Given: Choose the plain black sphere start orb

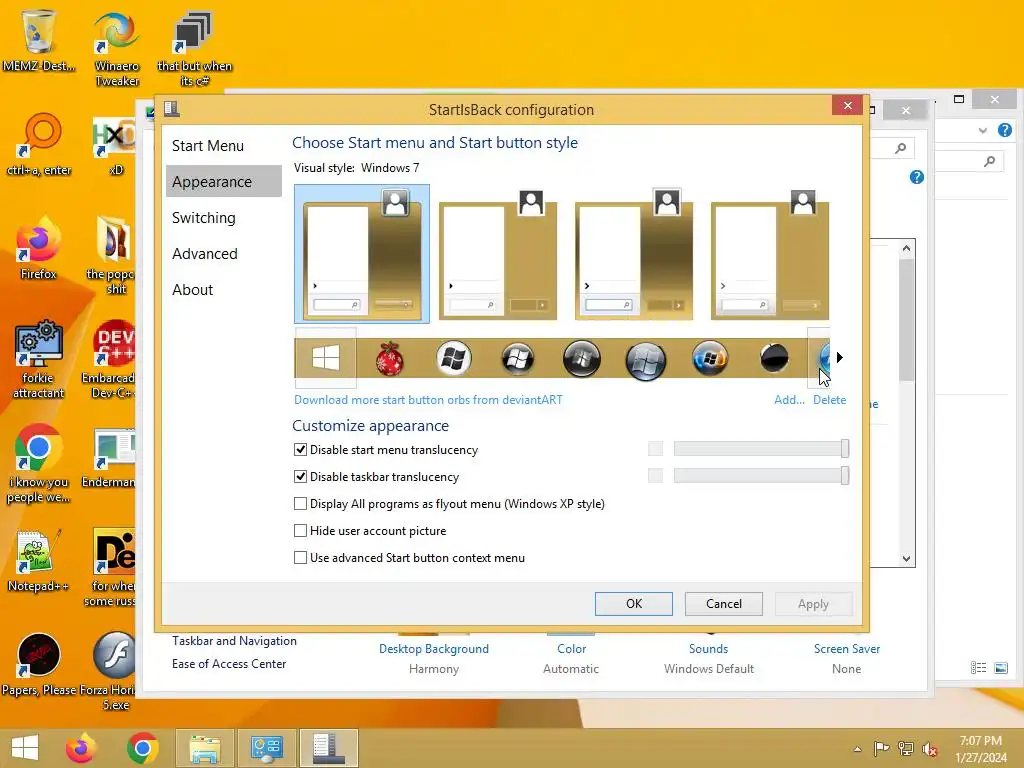Looking at the screenshot, I should (774, 359).
